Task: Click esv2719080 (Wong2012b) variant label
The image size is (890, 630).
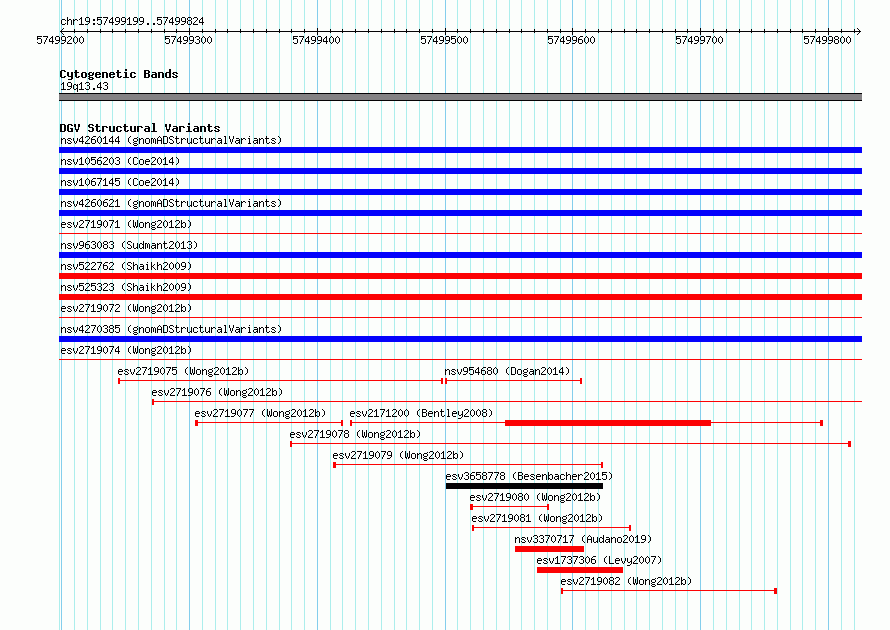Action: pos(535,497)
